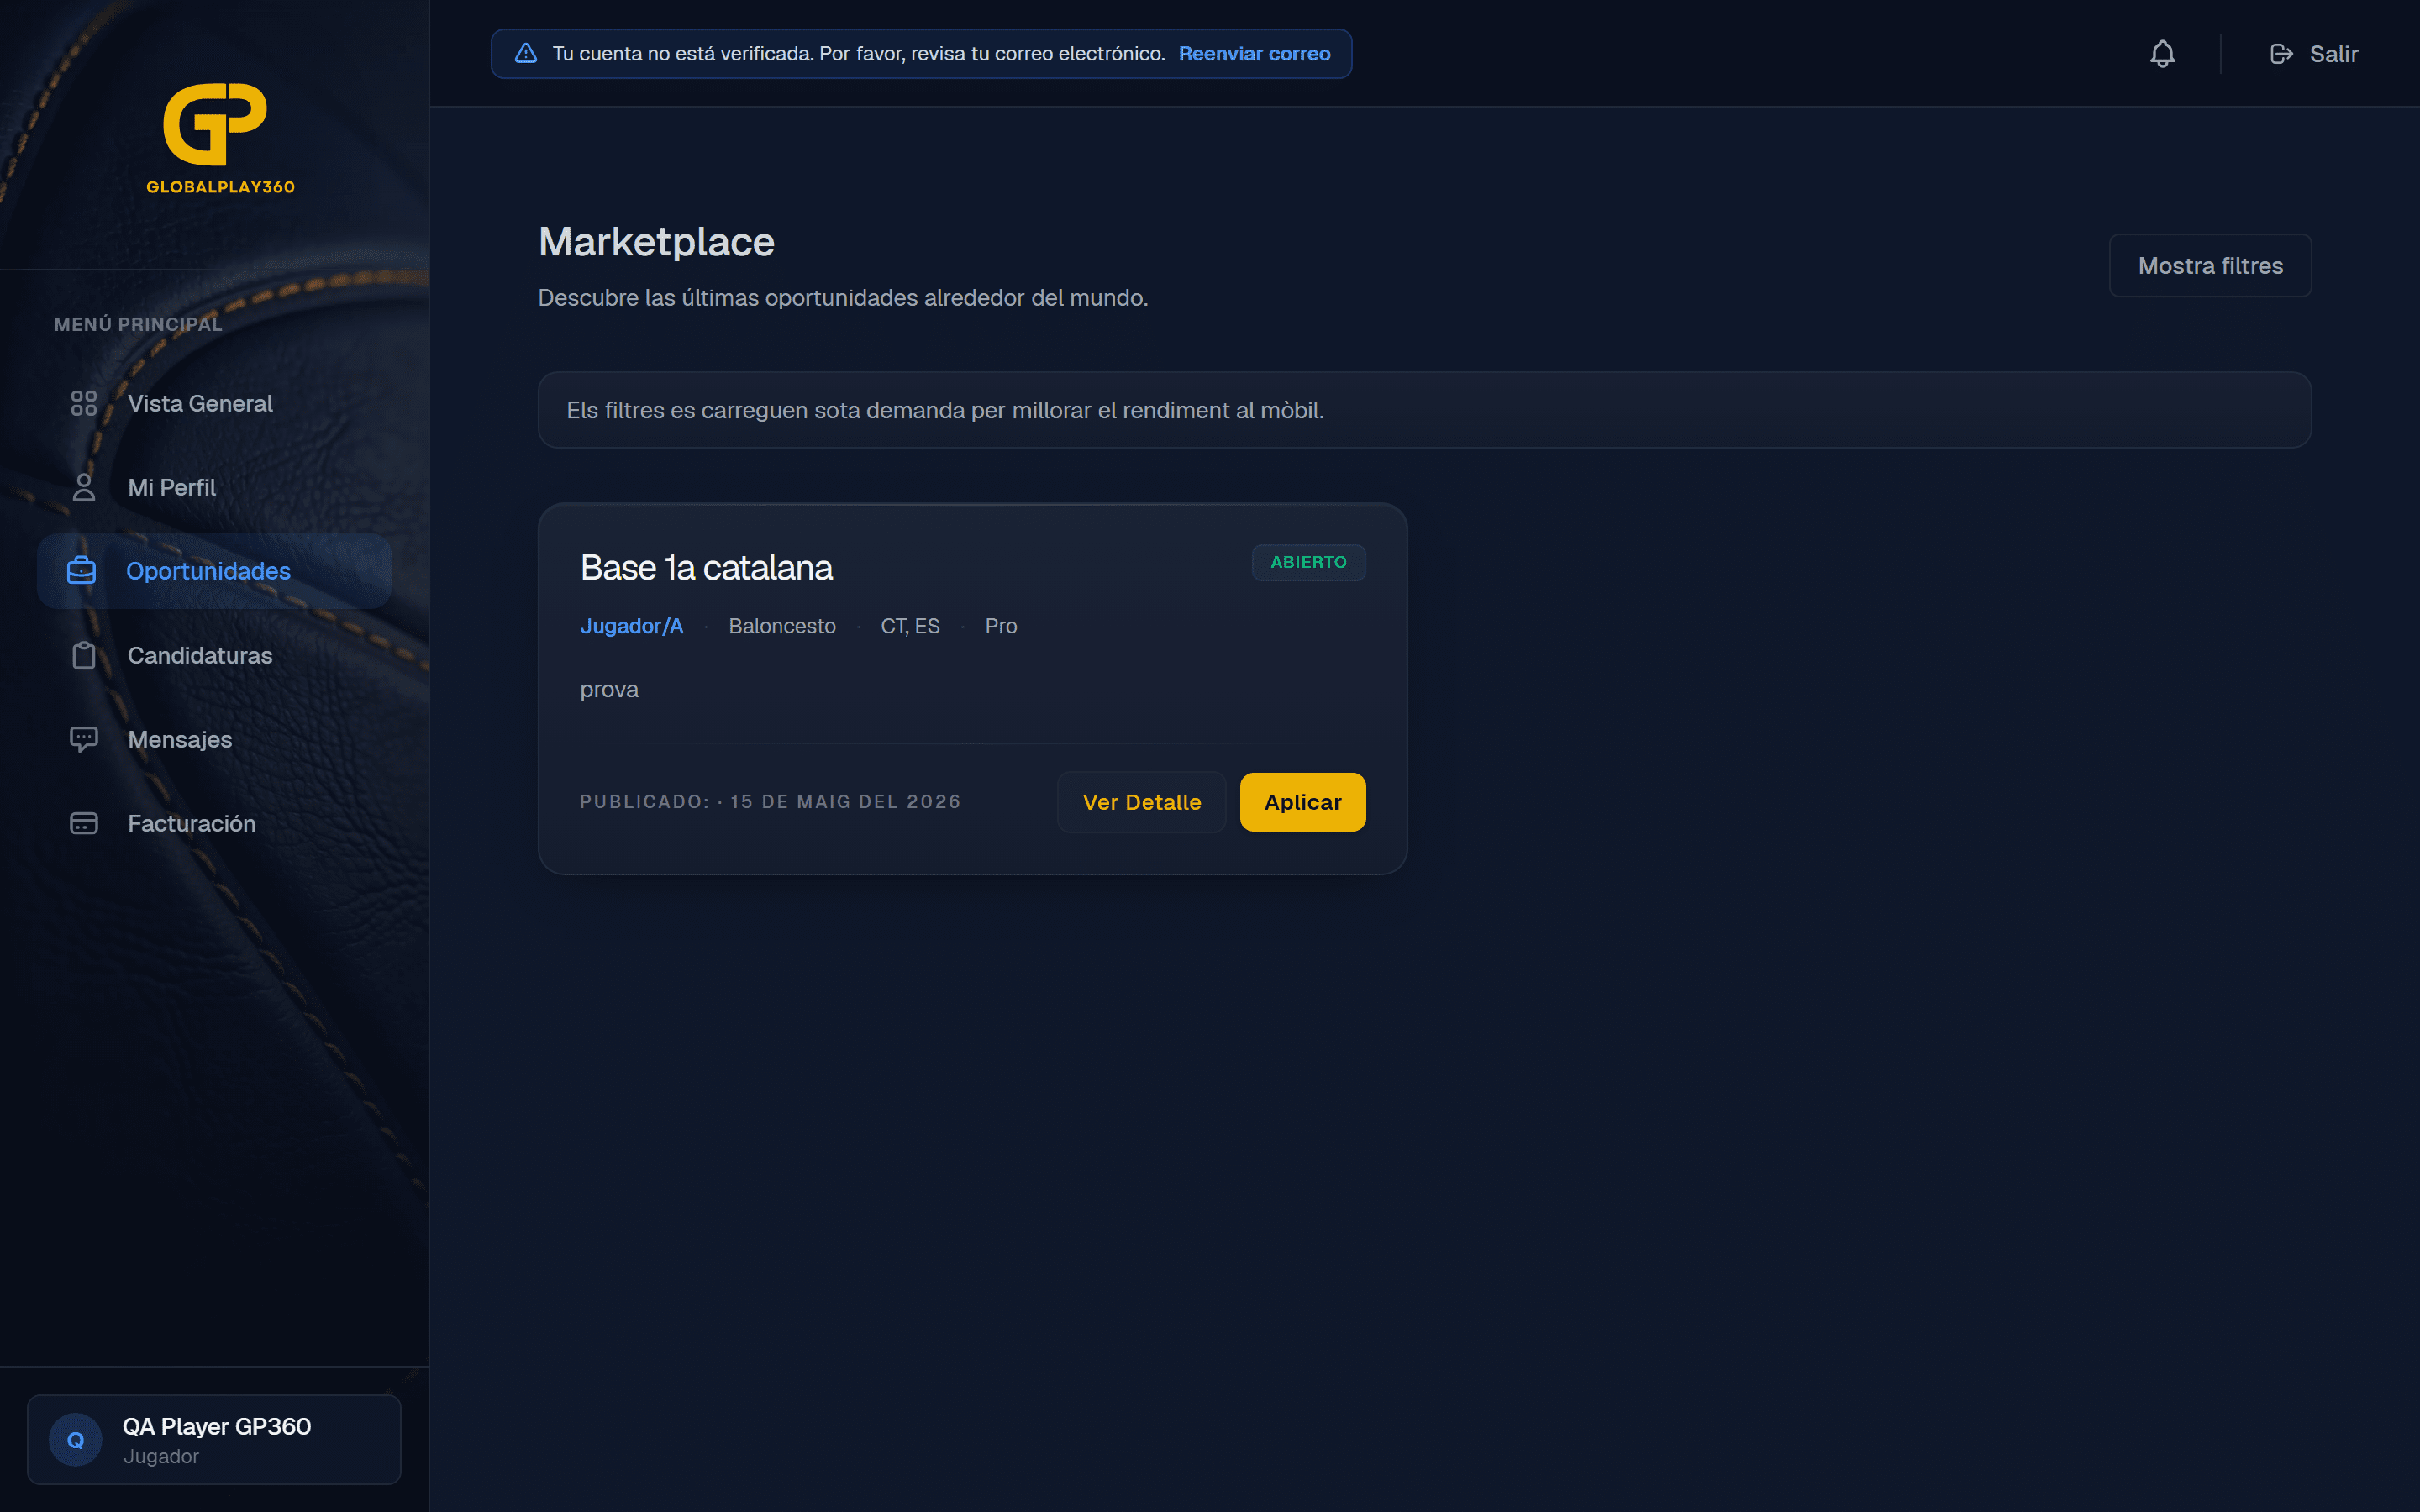2420x1512 pixels.
Task: Click the Vista General grid icon
Action: coord(84,403)
